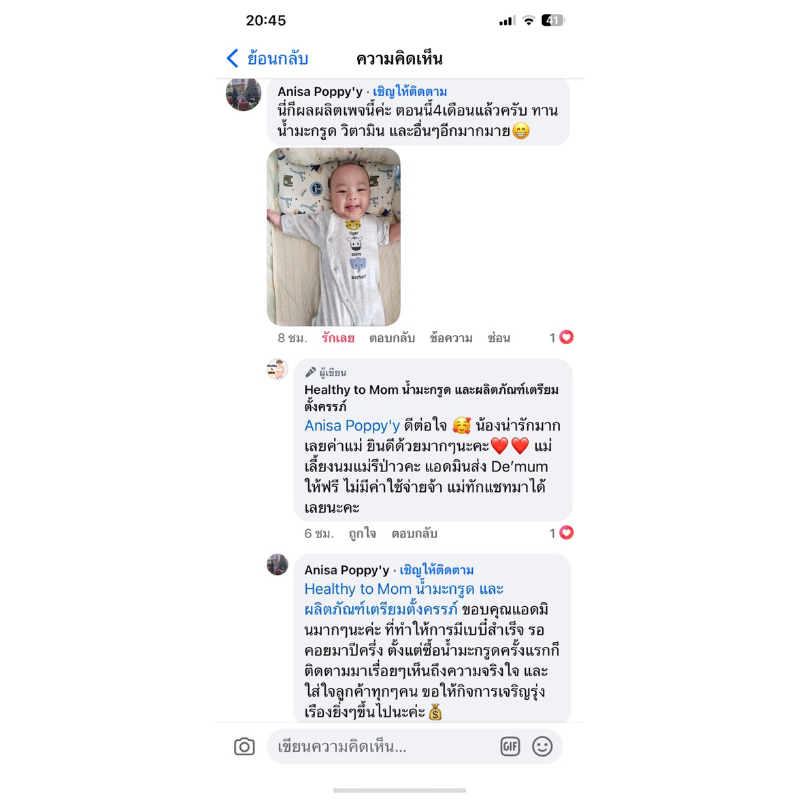This screenshot has height=800, width=800.
Task: Toggle the รักเลย reaction on the photo comment
Action: (x=338, y=338)
